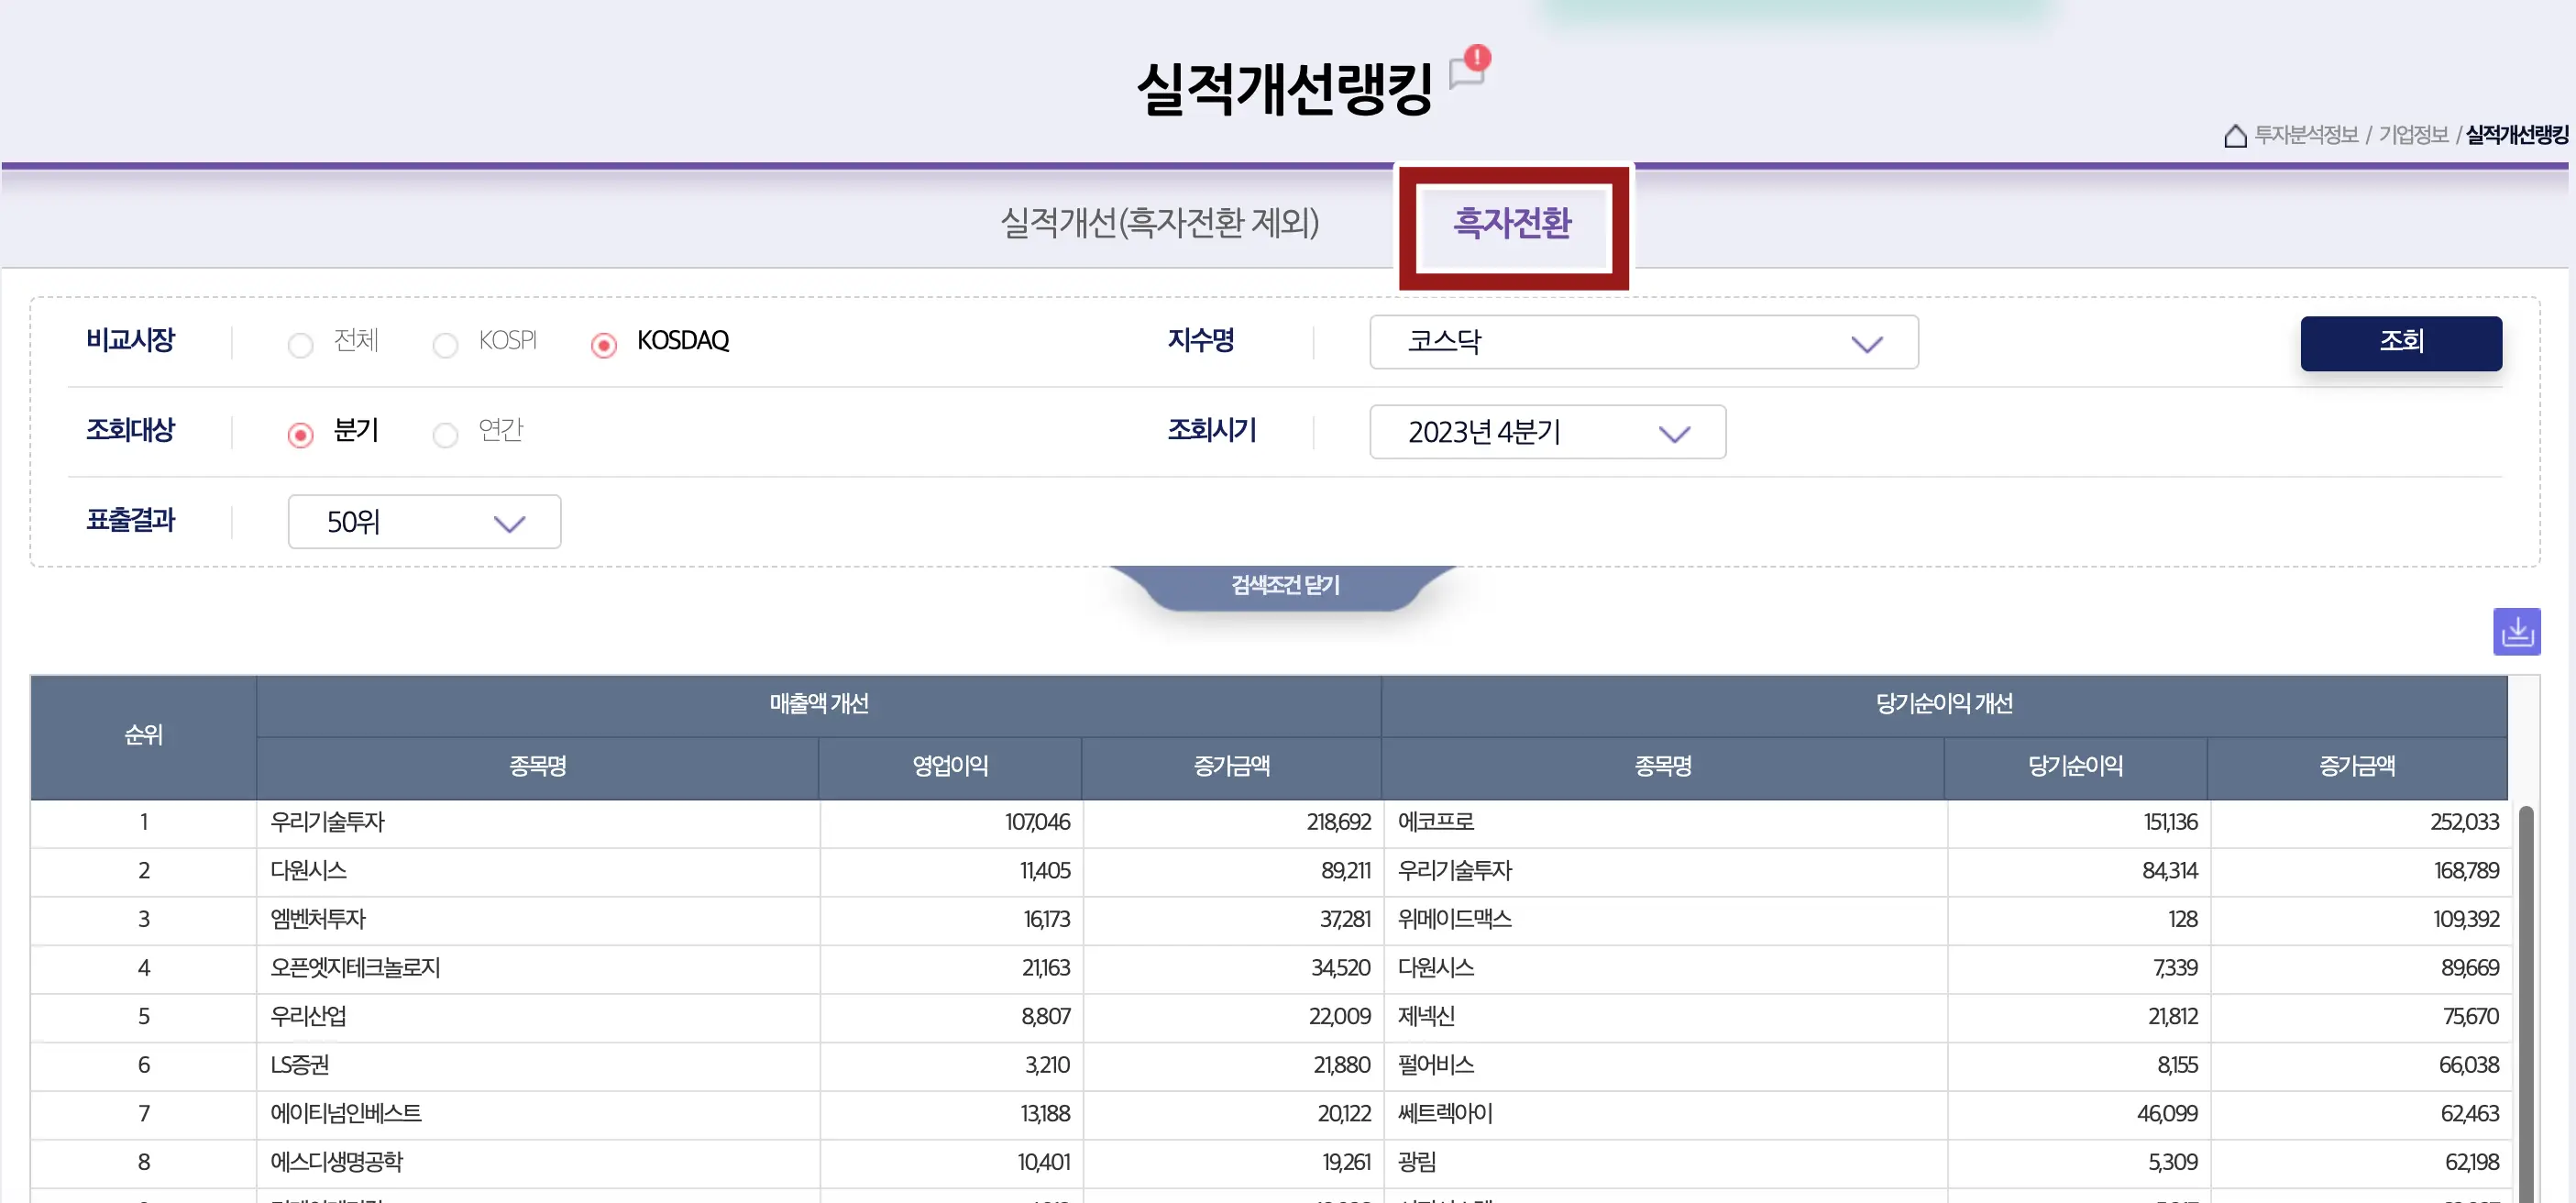Choose 연간 as the query target

coord(445,435)
